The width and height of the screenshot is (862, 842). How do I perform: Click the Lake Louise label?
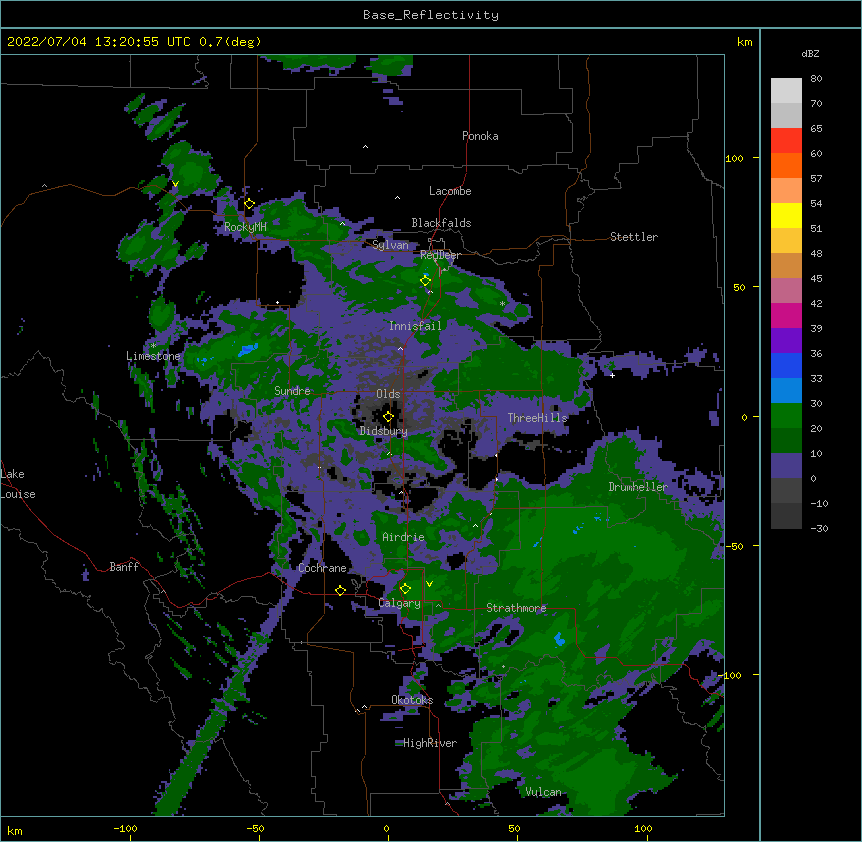(x=18, y=484)
